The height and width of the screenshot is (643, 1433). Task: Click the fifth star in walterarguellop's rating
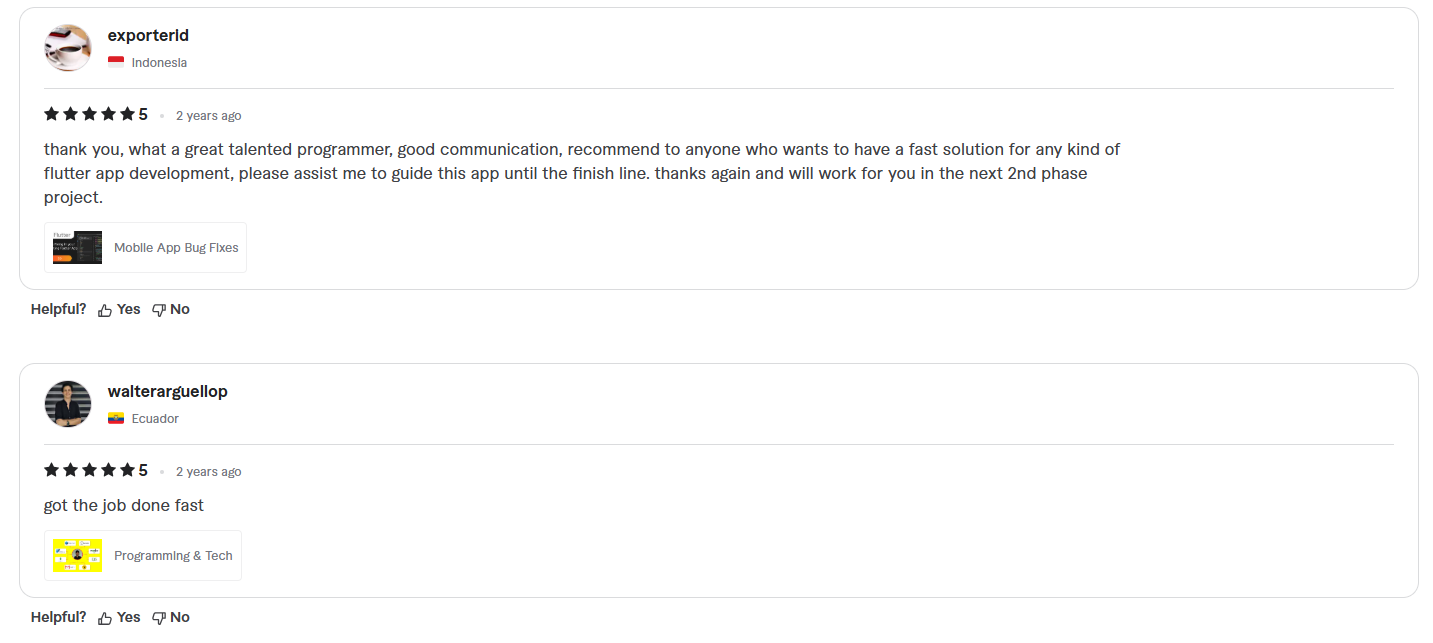(x=128, y=469)
